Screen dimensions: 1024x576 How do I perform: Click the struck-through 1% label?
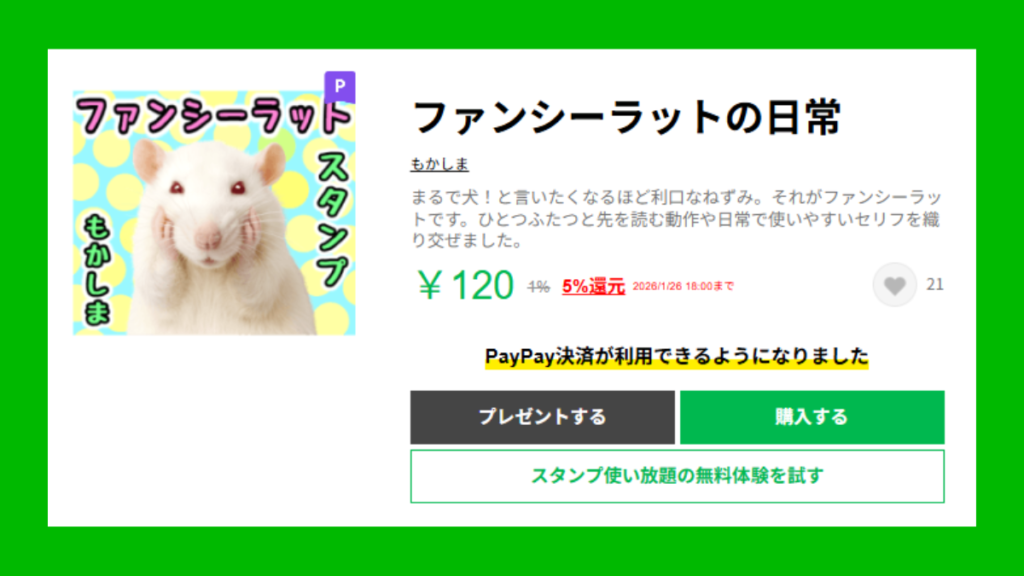[539, 286]
